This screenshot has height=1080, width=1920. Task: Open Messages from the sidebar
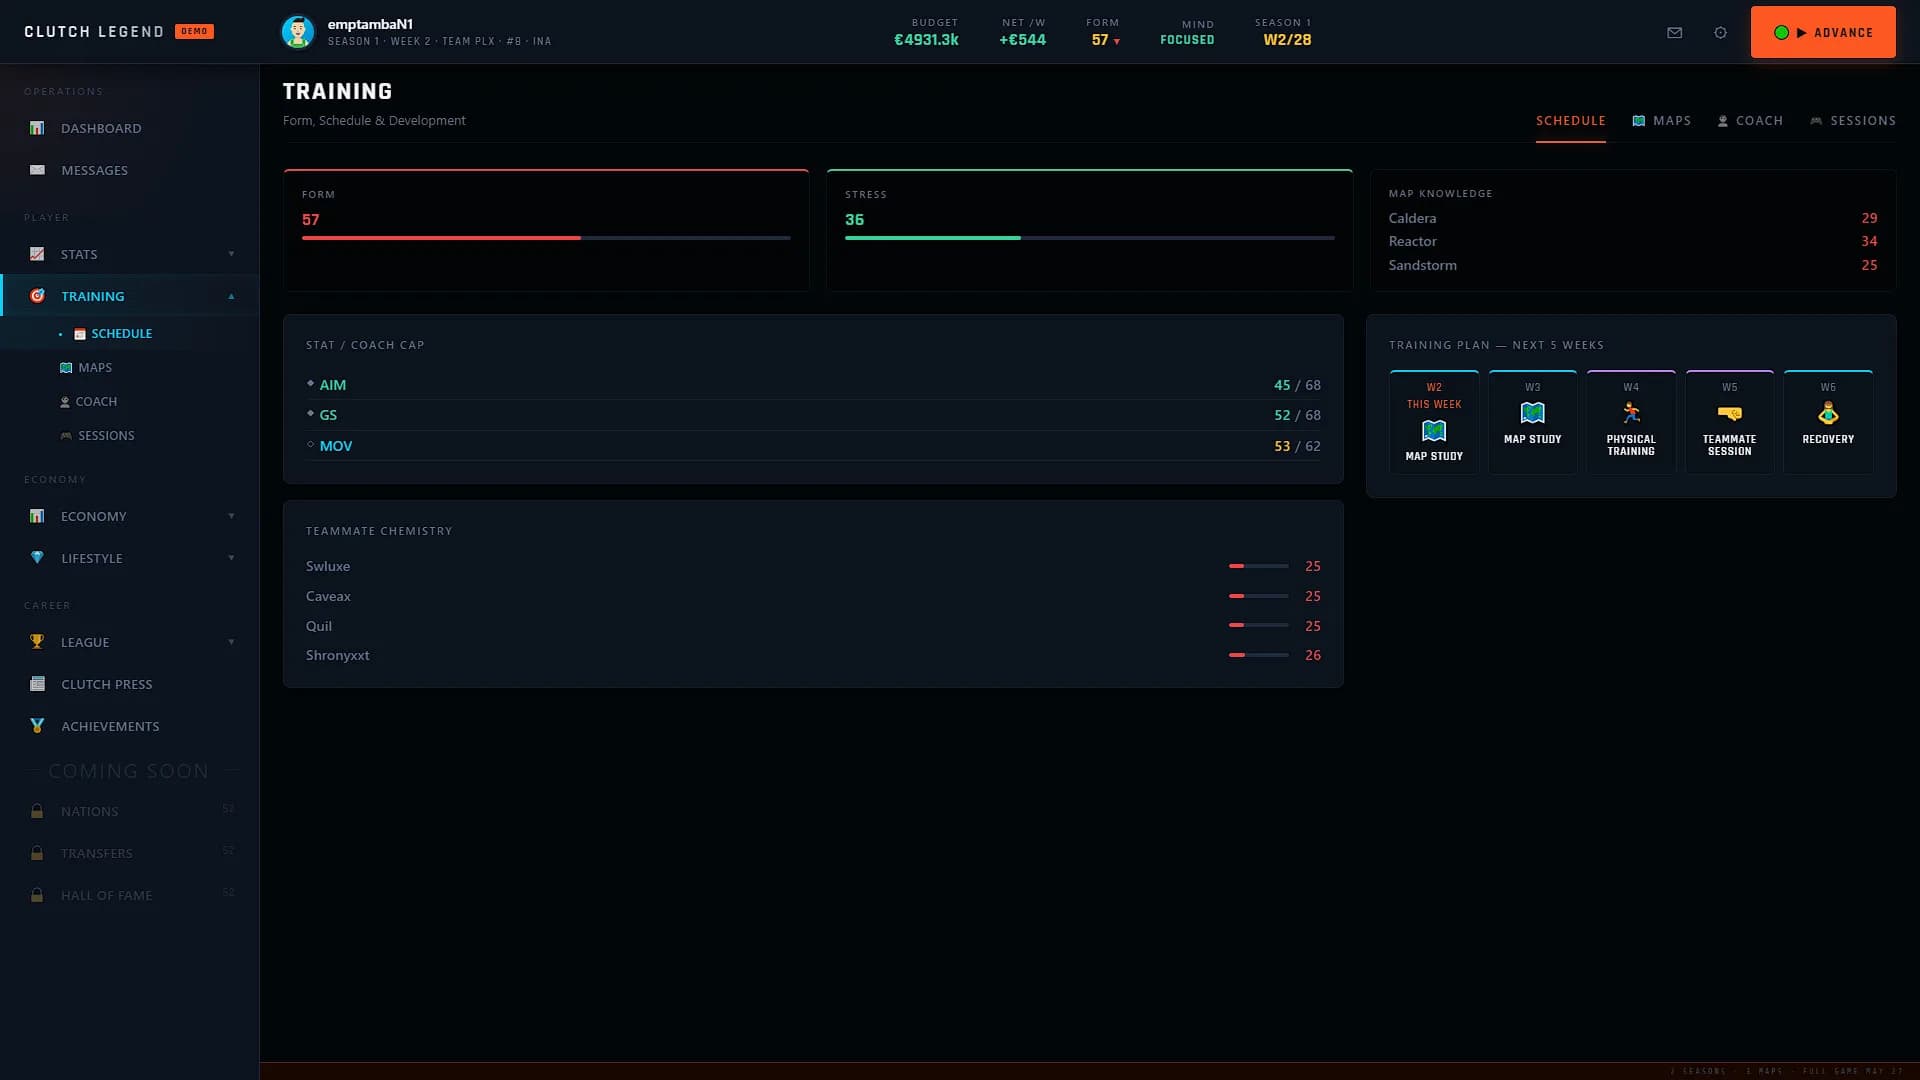(x=130, y=170)
